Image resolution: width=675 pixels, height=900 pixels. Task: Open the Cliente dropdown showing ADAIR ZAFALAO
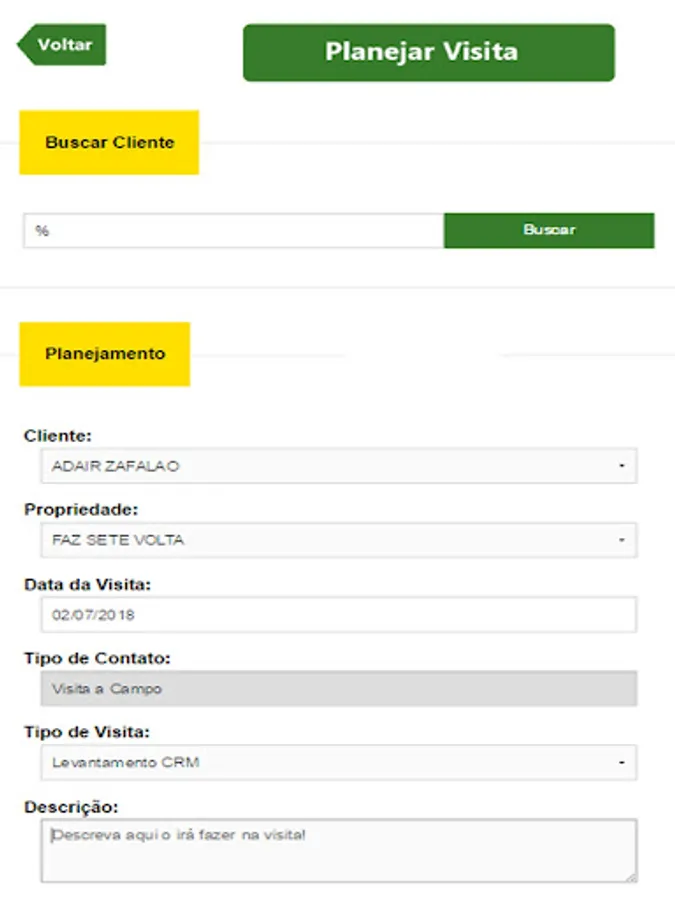pyautogui.click(x=339, y=465)
